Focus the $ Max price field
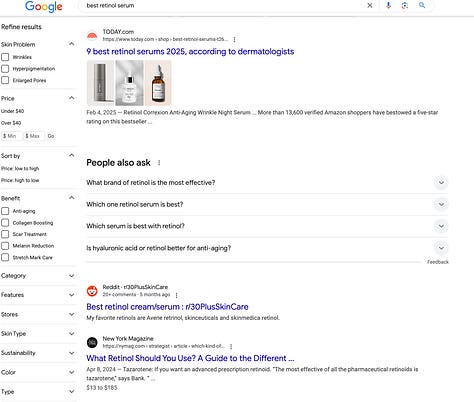This screenshot has width=474, height=402. point(34,136)
